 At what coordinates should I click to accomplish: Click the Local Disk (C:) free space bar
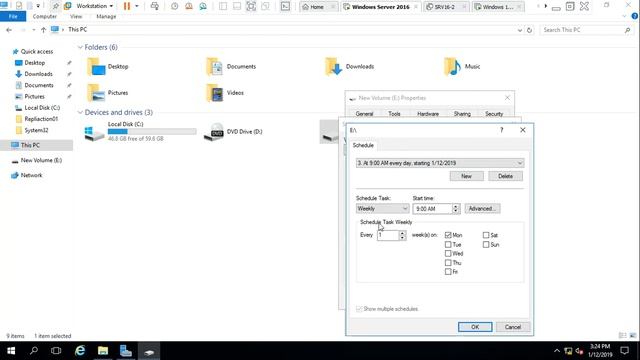coord(152,131)
